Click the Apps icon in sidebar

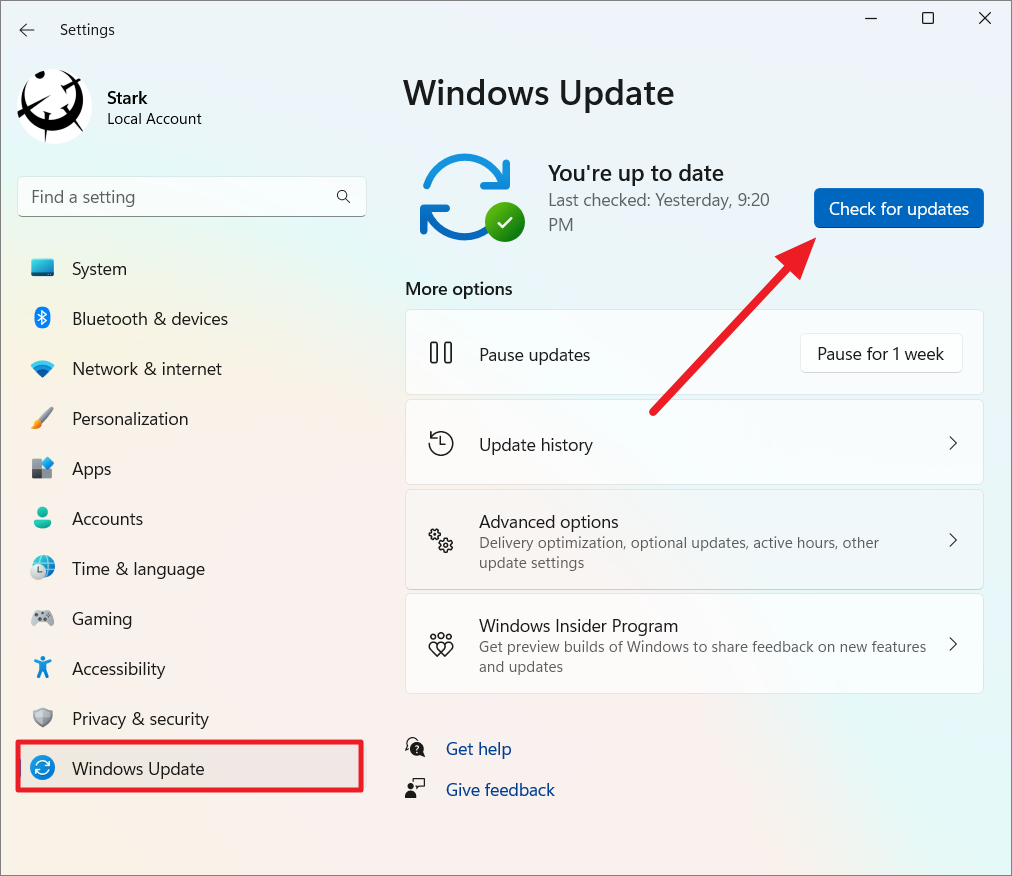43,468
